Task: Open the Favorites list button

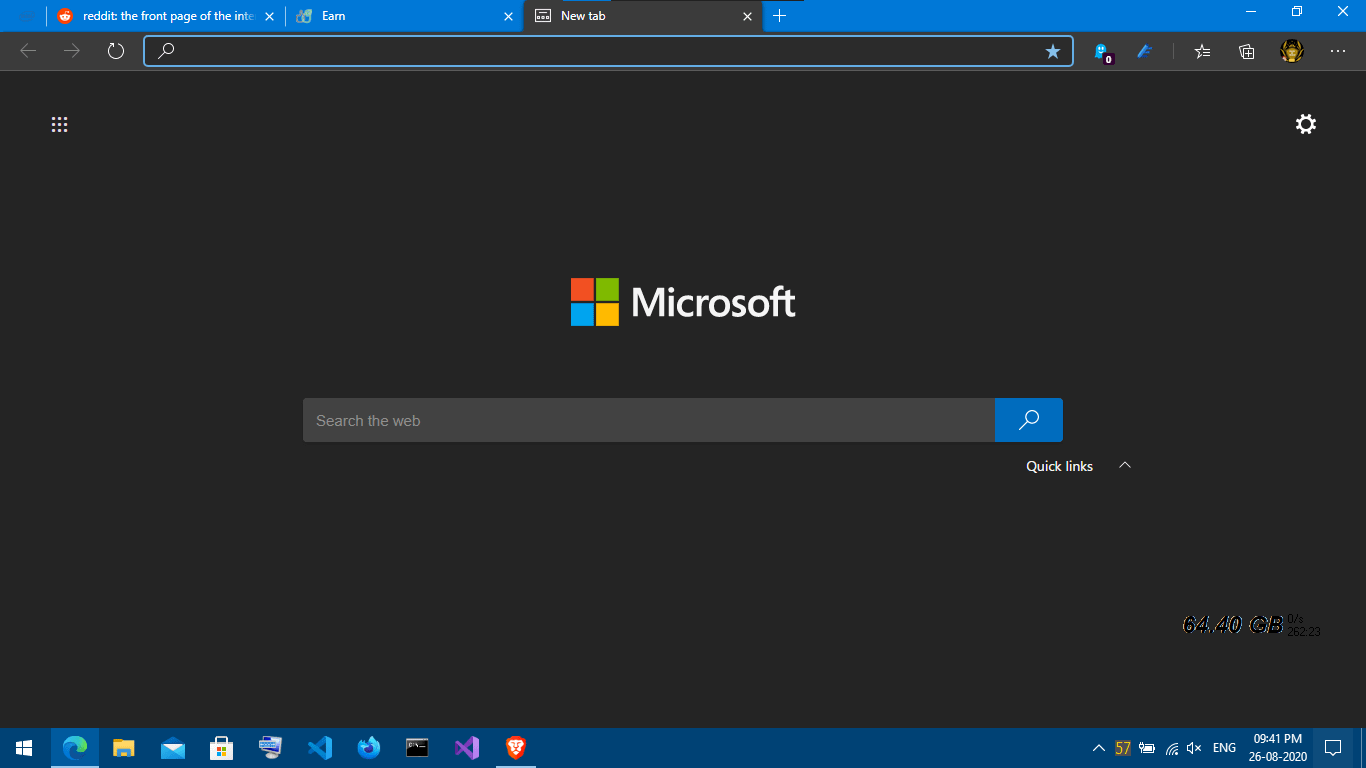Action: 1202,51
